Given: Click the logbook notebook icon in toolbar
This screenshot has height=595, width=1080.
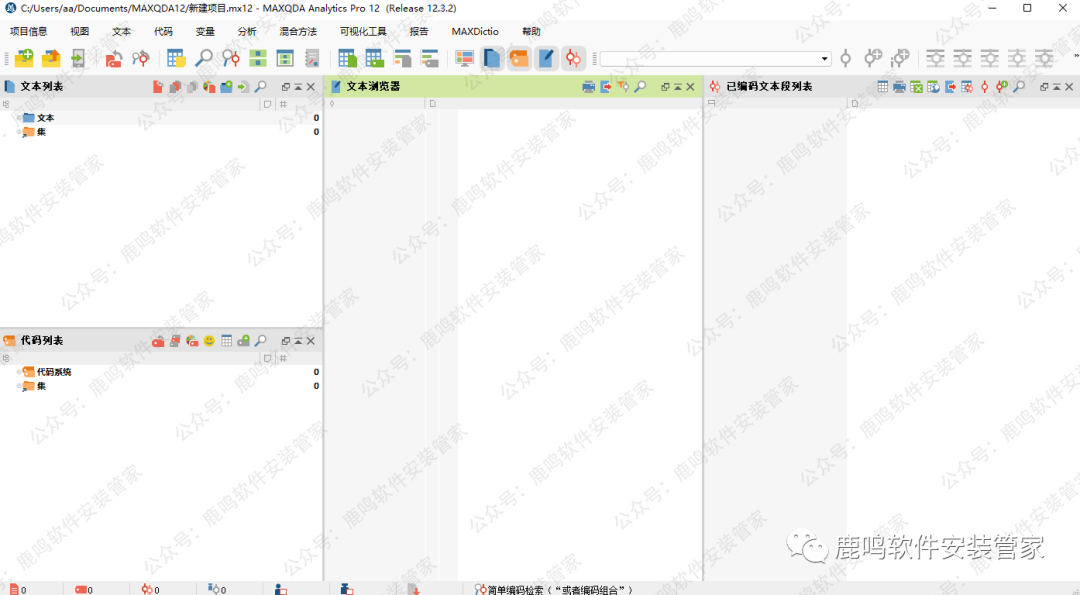Looking at the screenshot, I should [x=312, y=59].
